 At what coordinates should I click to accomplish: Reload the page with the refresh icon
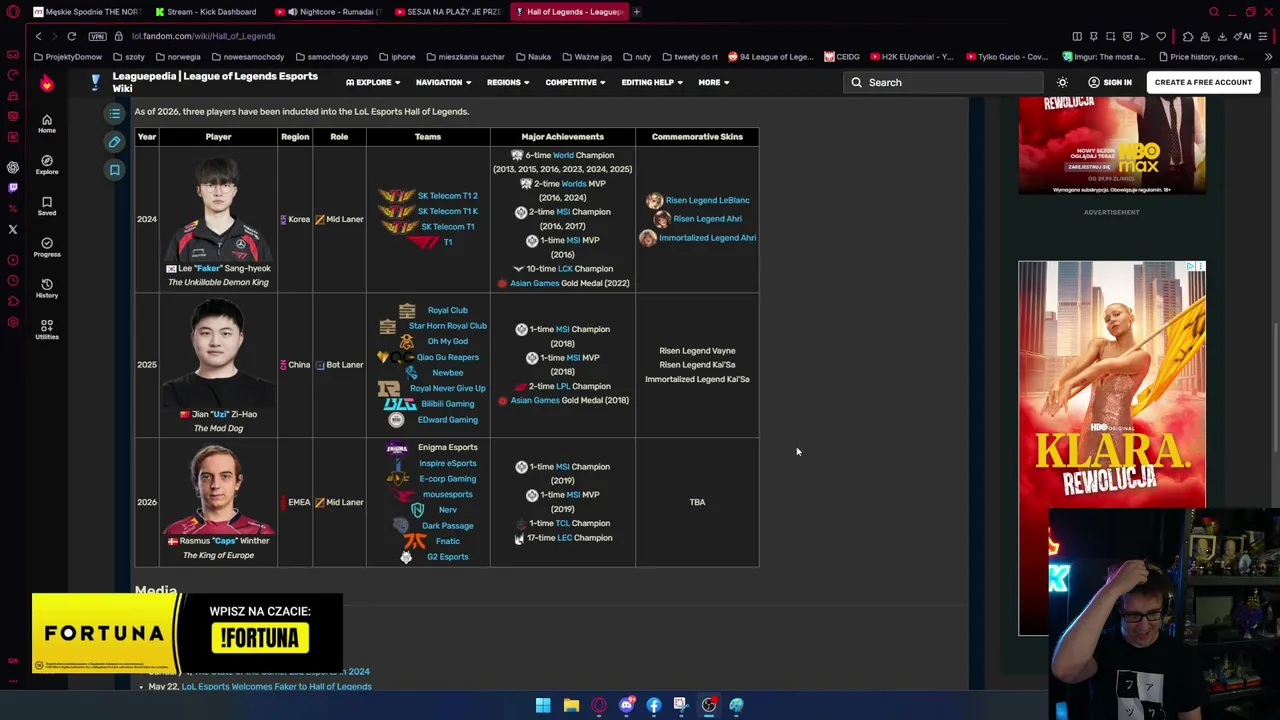click(x=72, y=36)
